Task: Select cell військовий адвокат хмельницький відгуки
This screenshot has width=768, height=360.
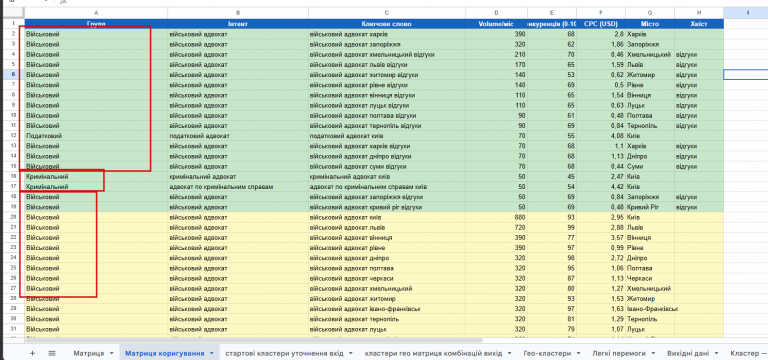Action: 387,54
